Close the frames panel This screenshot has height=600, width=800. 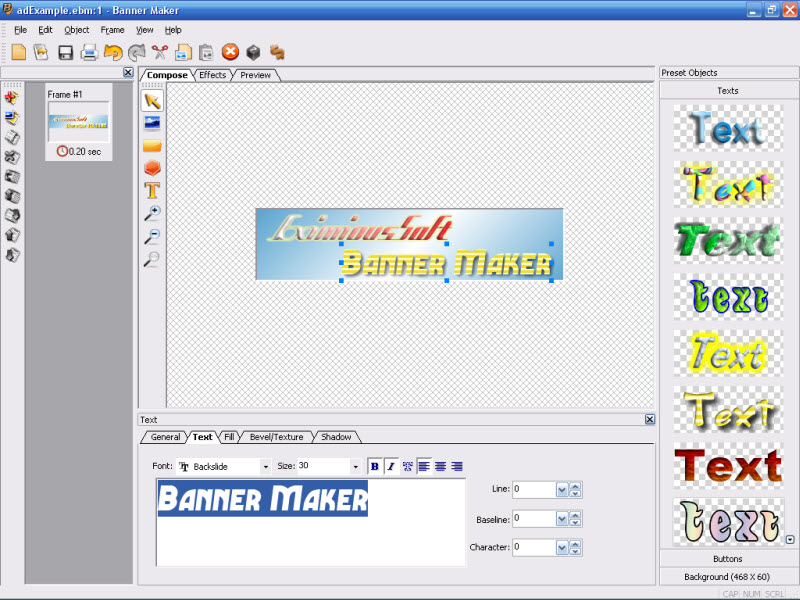pos(128,72)
